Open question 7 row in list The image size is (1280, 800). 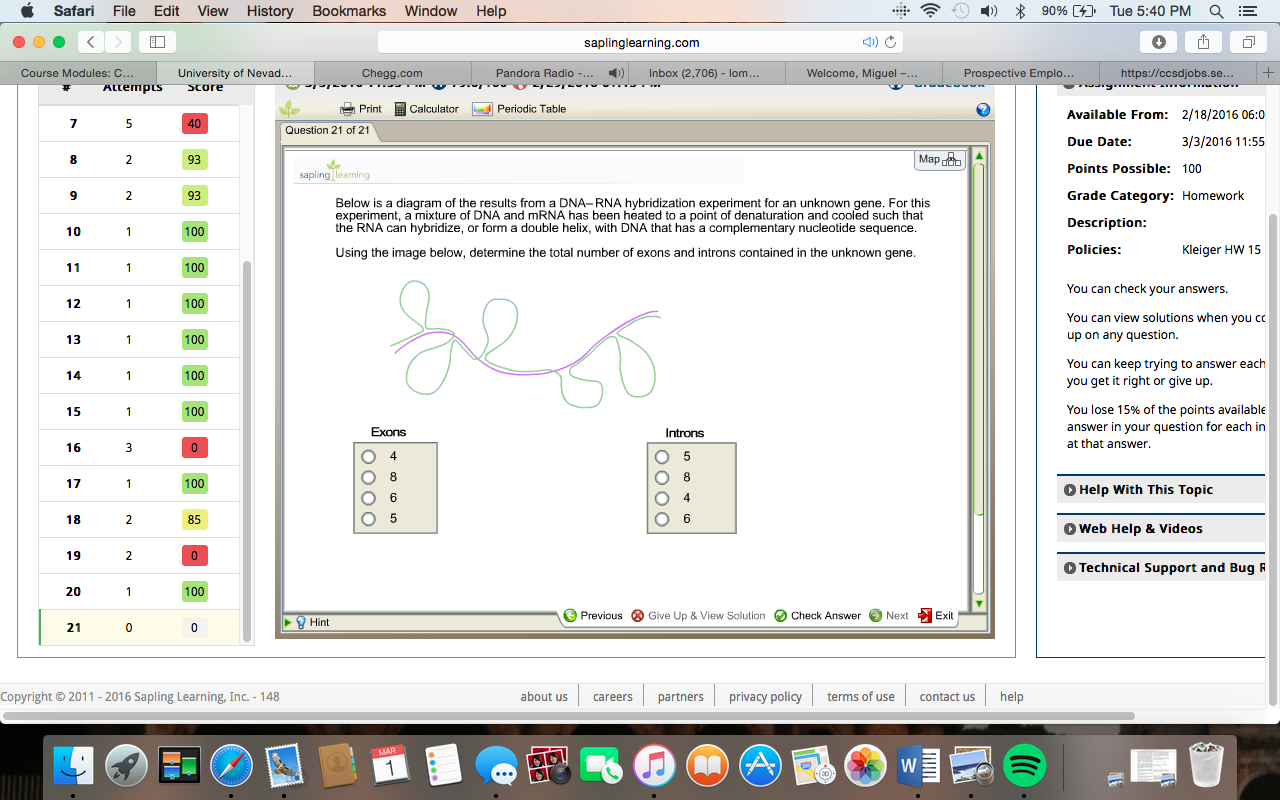tap(139, 124)
